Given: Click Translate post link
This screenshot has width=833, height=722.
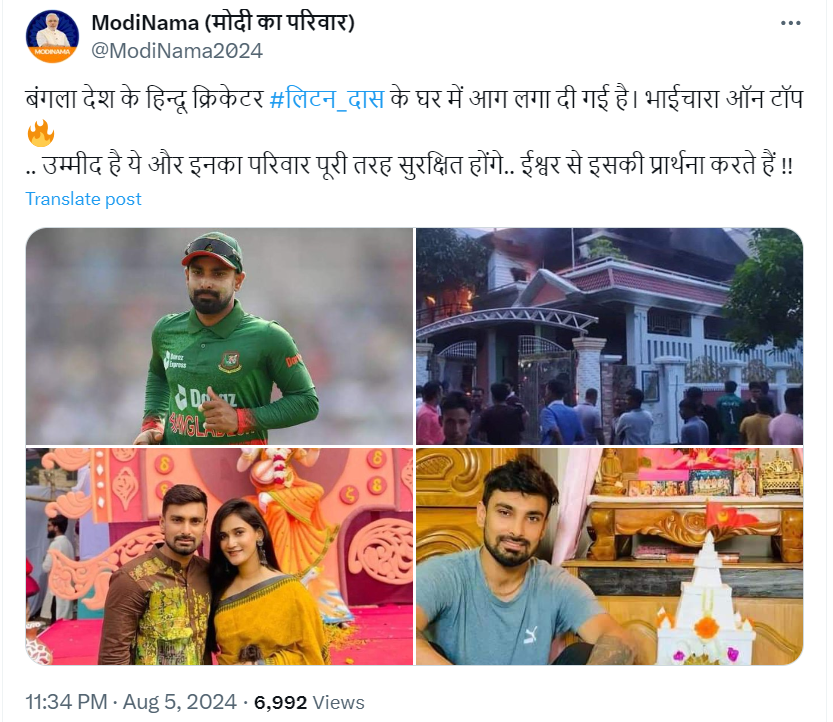Looking at the screenshot, I should [x=83, y=199].
